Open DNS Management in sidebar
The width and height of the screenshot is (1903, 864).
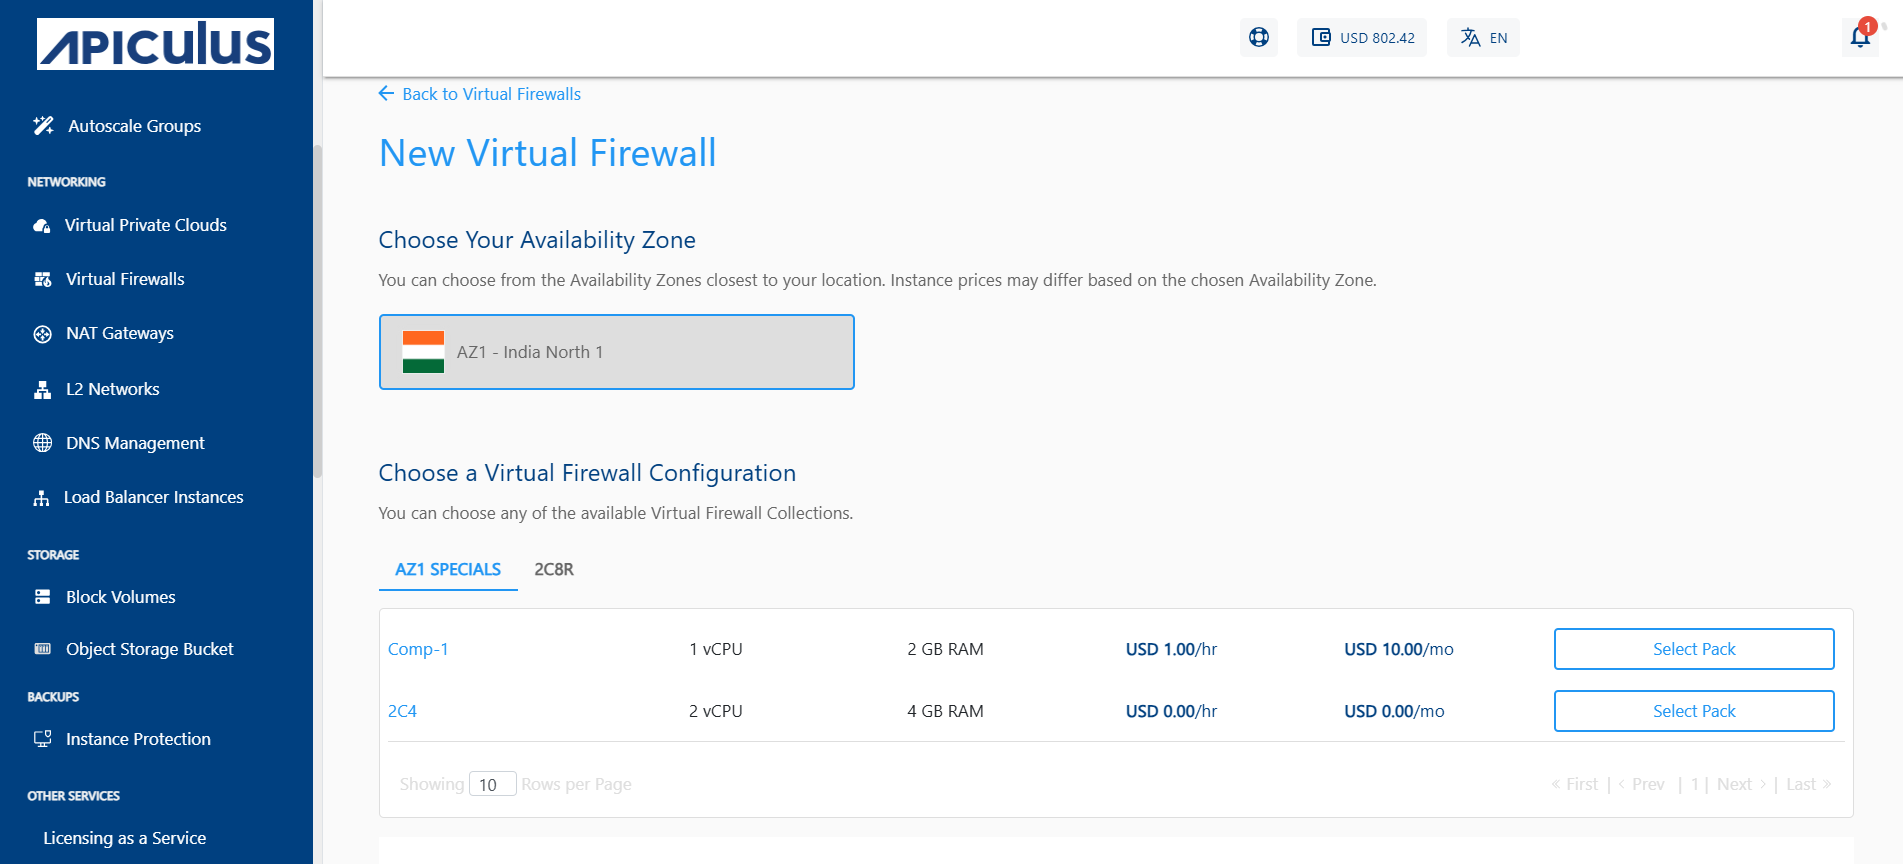click(x=134, y=443)
